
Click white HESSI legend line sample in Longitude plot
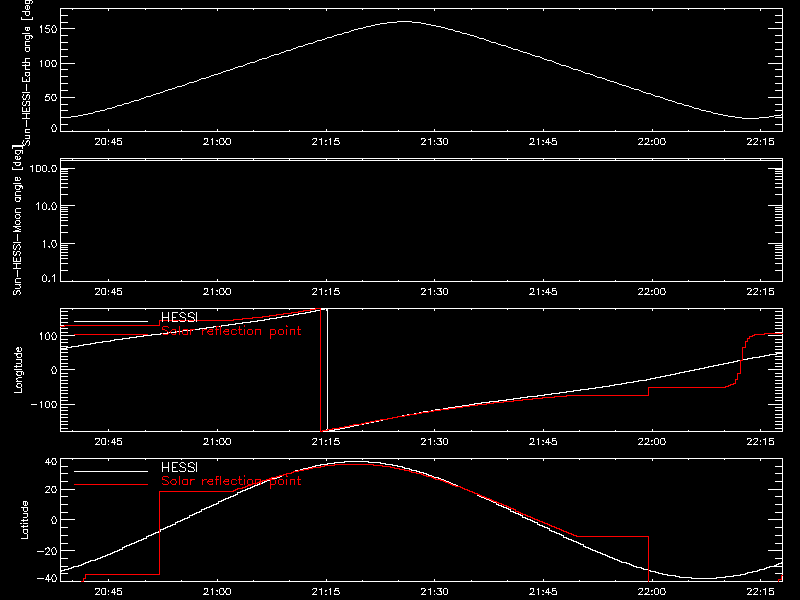point(111,321)
